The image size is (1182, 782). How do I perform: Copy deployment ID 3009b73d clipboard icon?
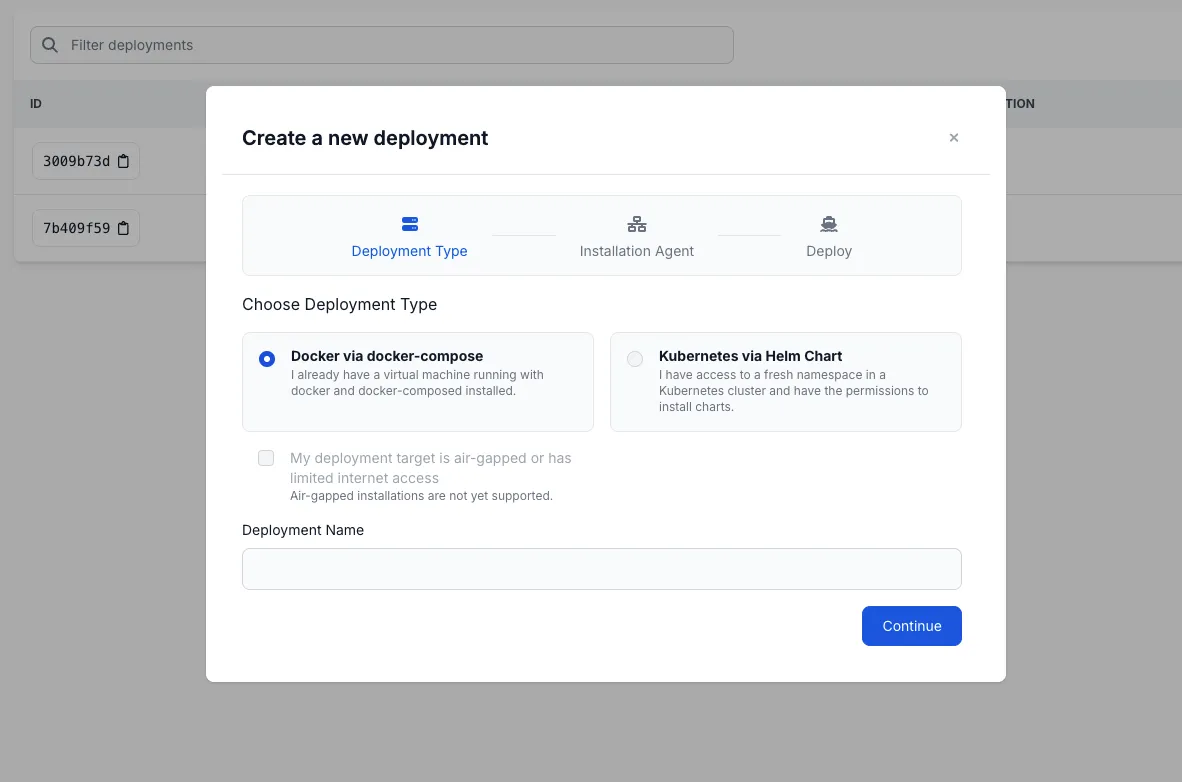124,161
